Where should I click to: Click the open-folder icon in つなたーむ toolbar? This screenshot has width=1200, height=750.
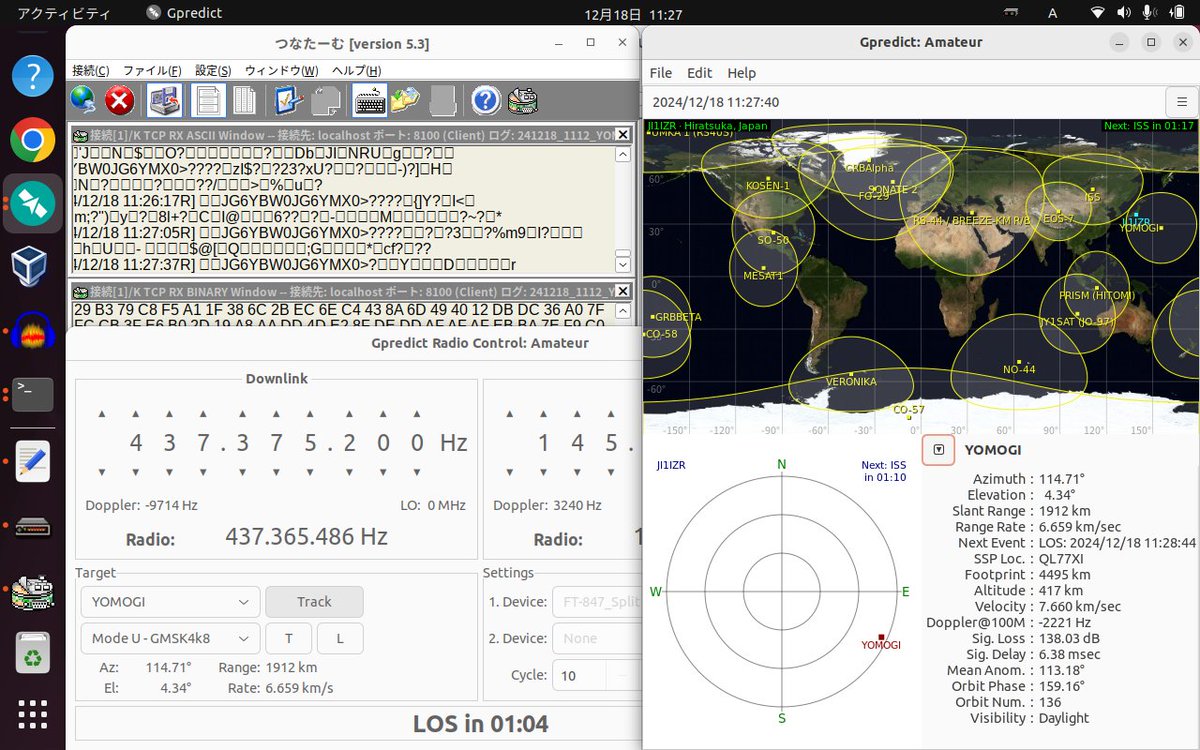coord(406,100)
